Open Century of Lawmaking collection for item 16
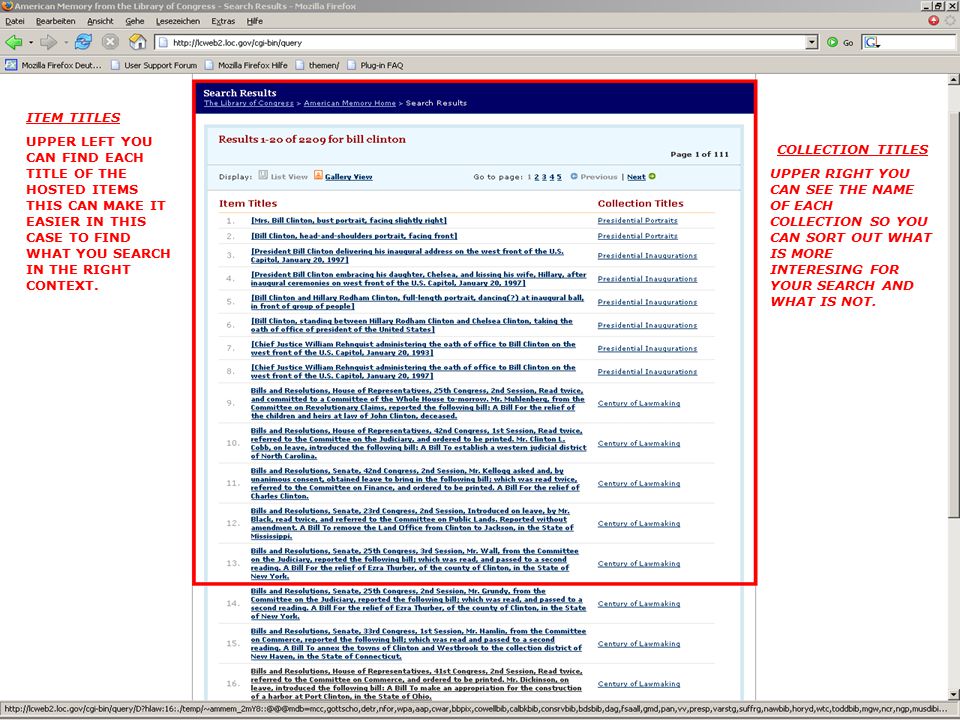The width and height of the screenshot is (960, 720). pos(639,684)
